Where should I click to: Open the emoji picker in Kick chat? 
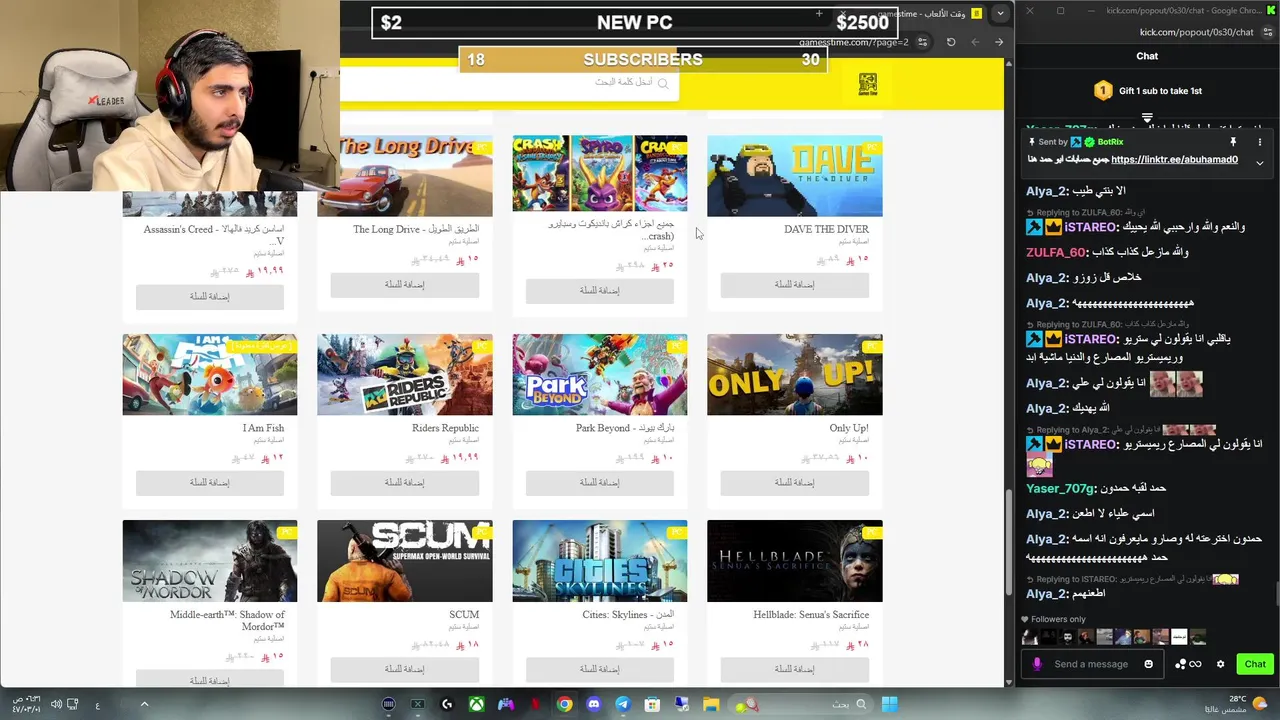1148,664
